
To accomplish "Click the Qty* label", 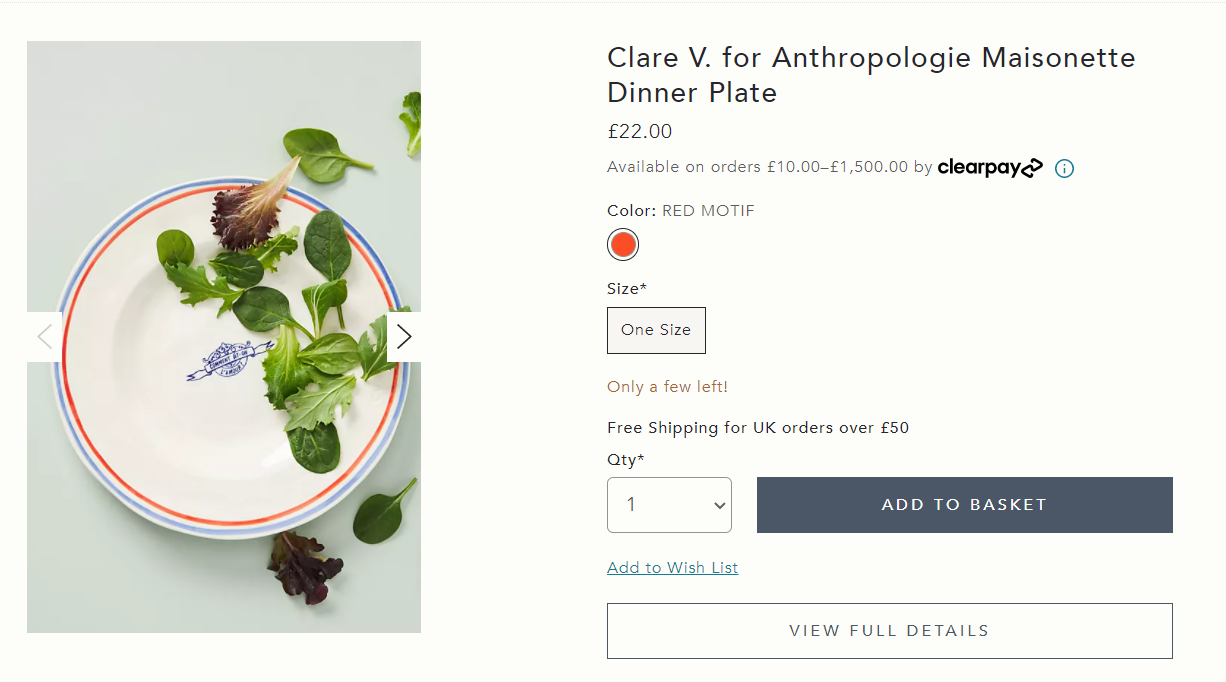I will click(626, 460).
